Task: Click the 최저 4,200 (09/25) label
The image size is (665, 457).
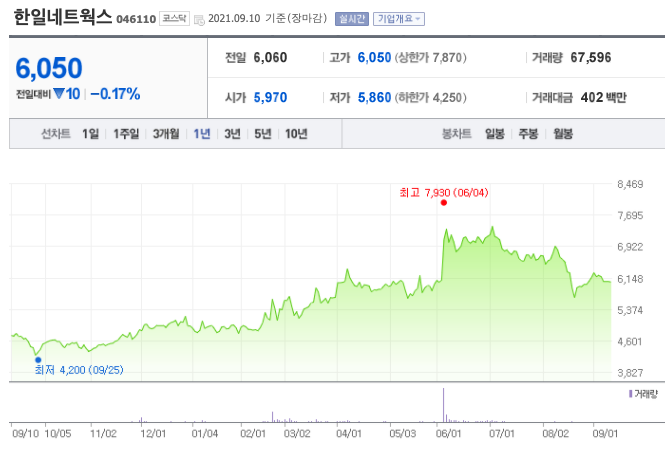Action: (79, 370)
